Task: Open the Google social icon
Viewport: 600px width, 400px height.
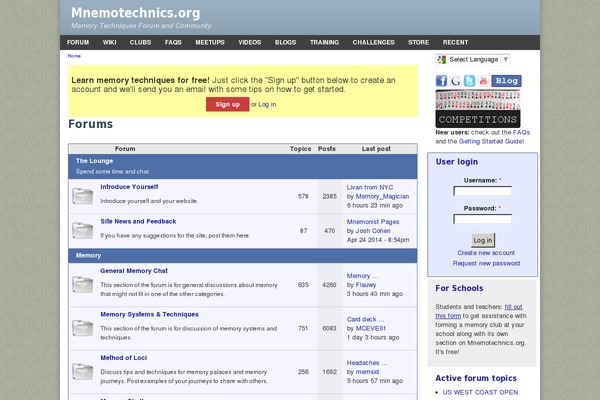Action: pos(455,81)
